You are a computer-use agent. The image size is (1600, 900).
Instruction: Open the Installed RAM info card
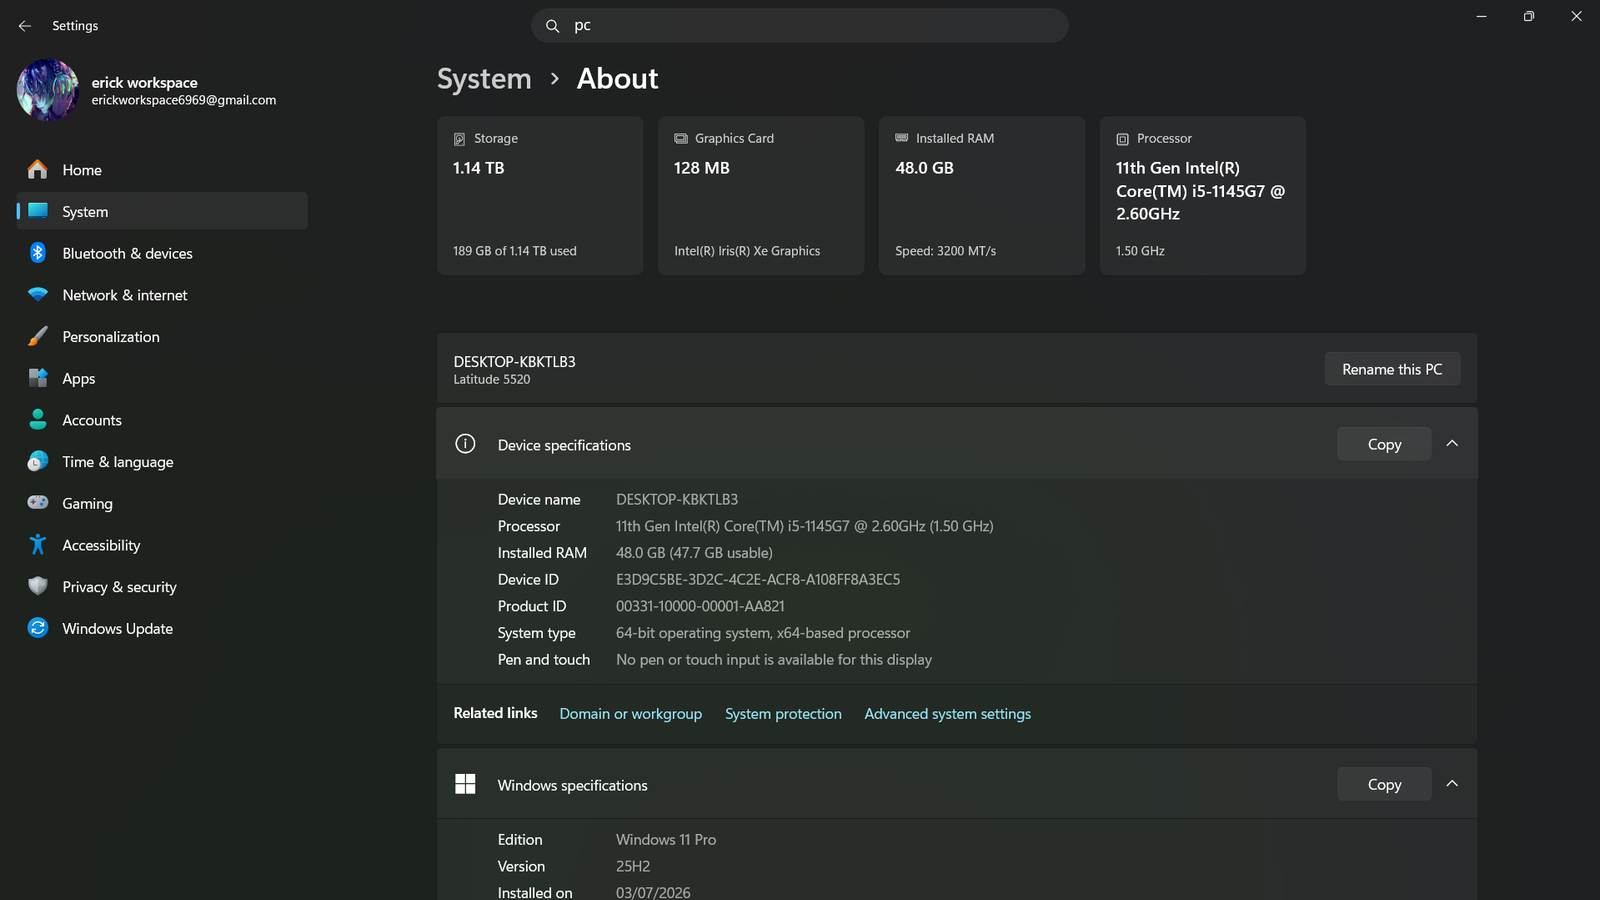pyautogui.click(x=982, y=195)
